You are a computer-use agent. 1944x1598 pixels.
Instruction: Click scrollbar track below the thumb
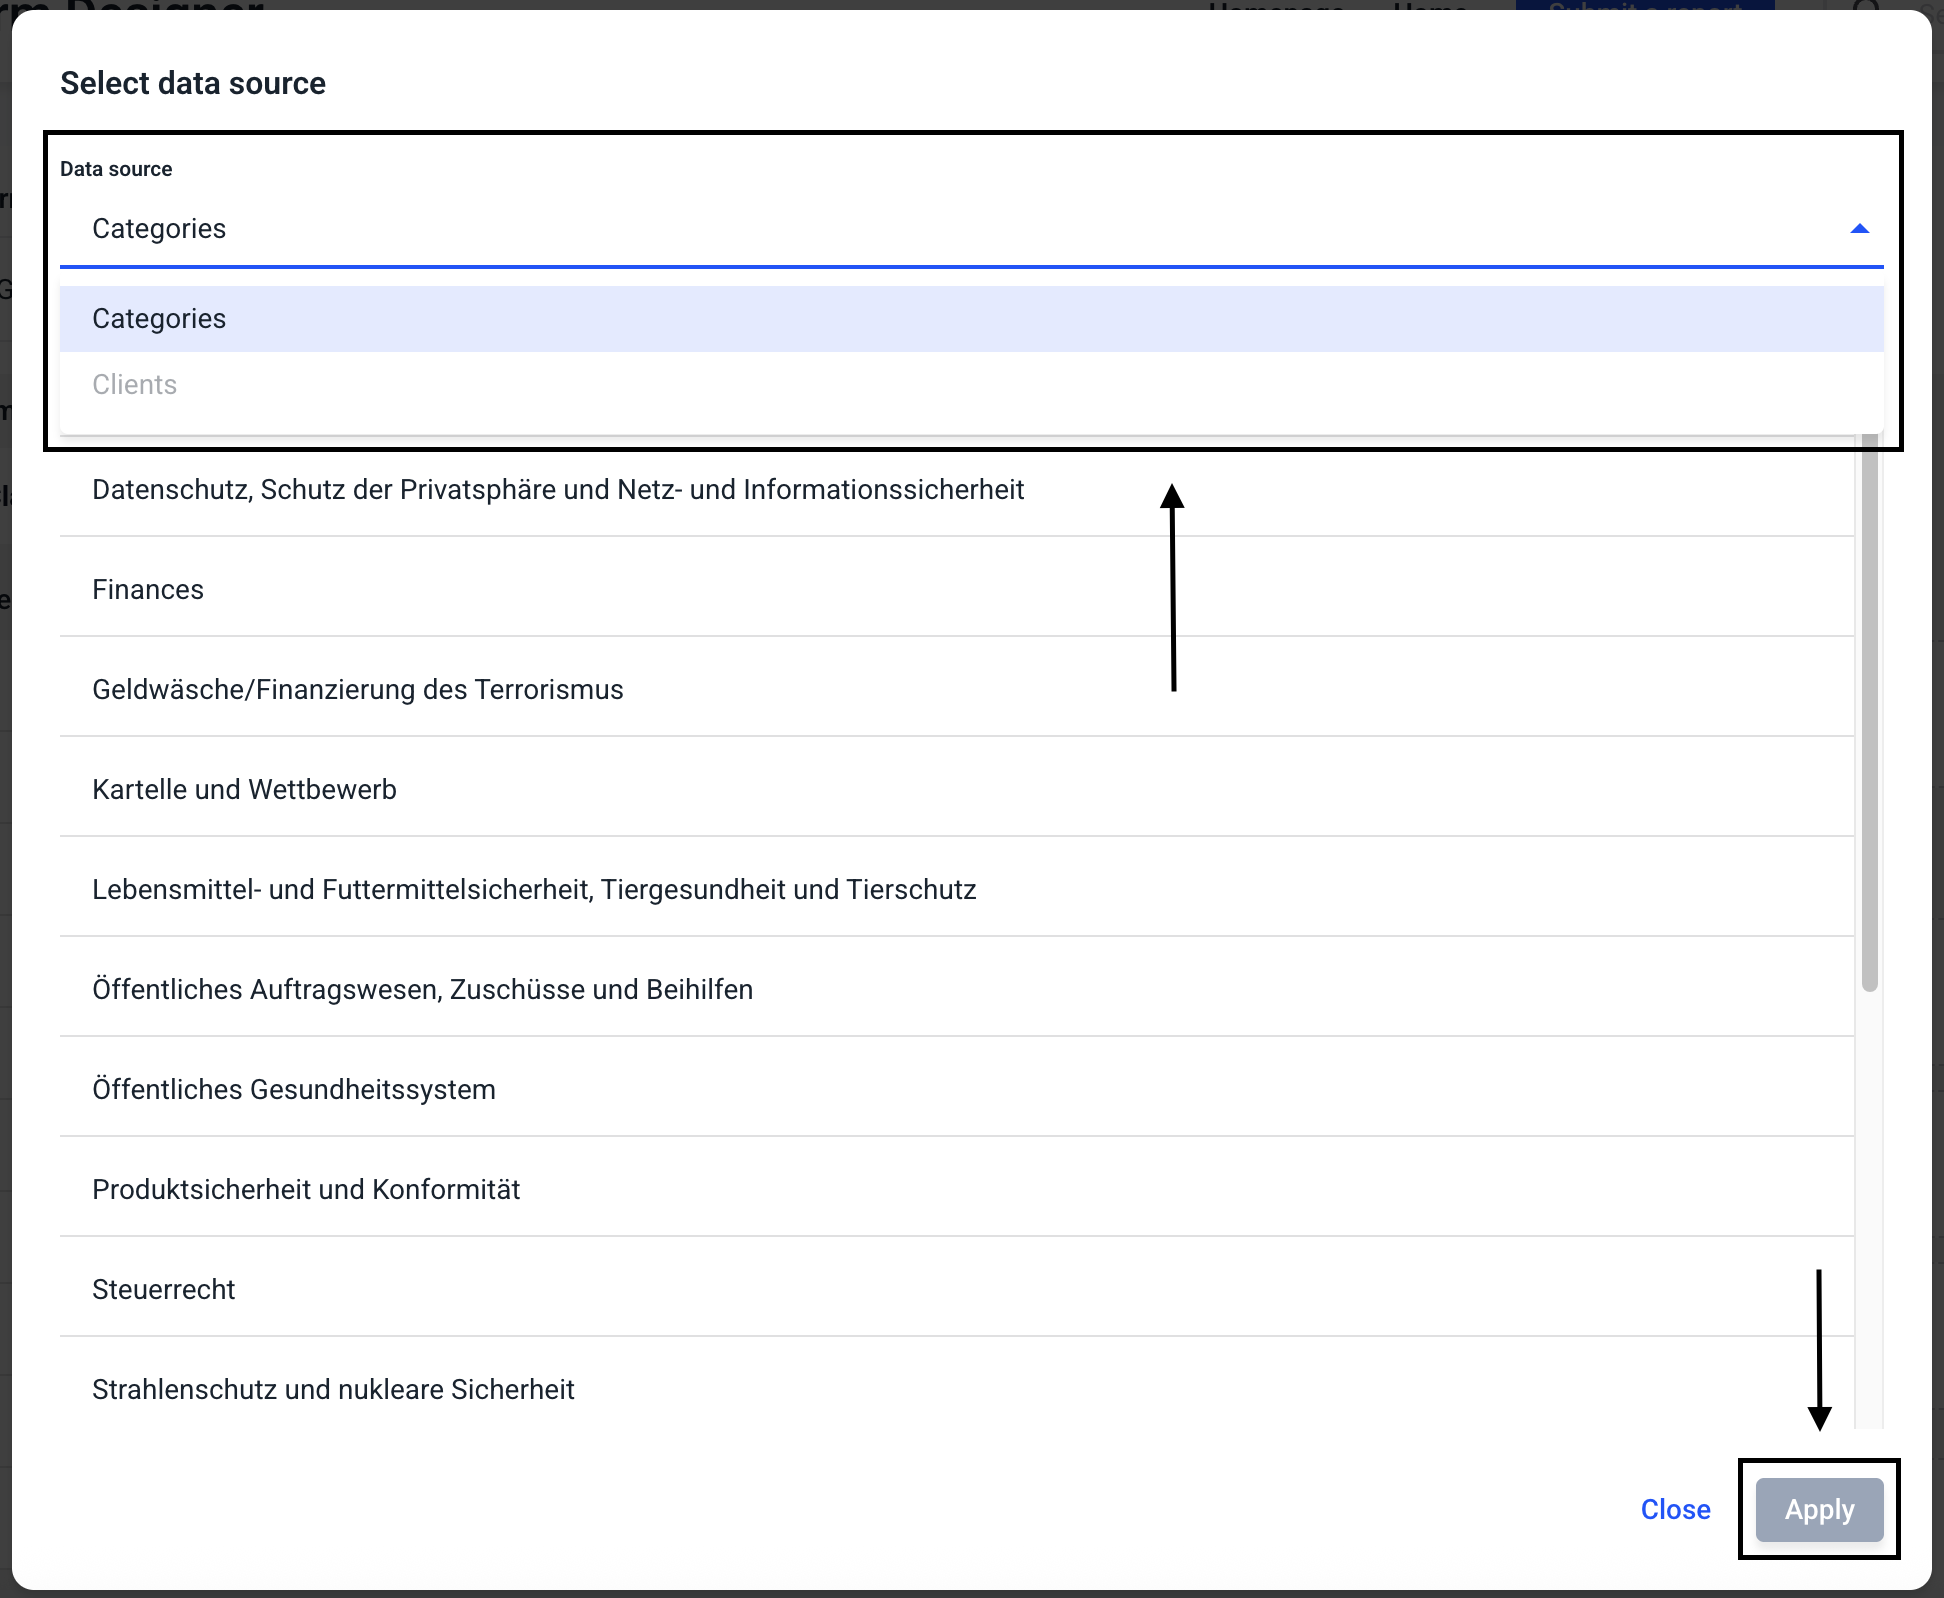click(x=1869, y=1200)
